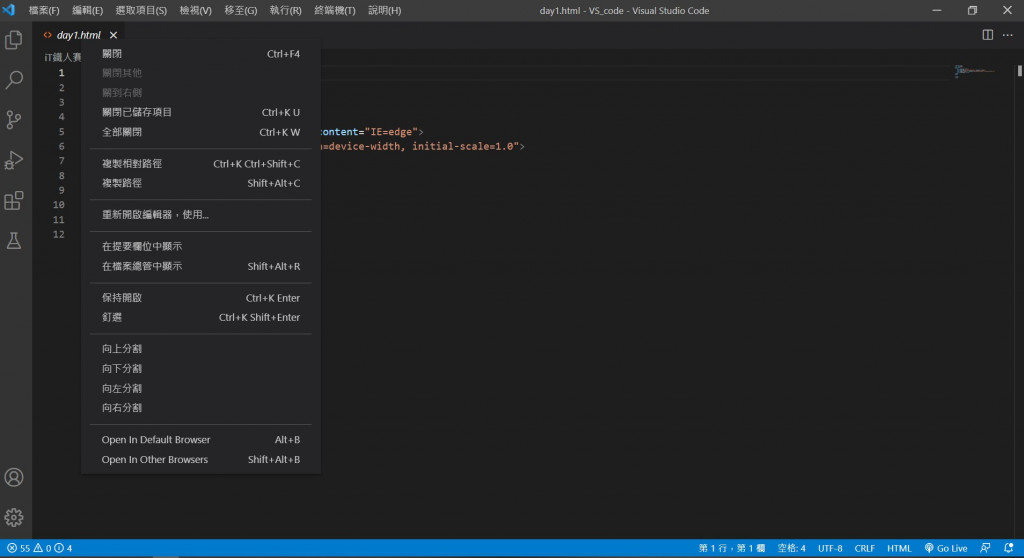Select the day1.html editor tab
The height and width of the screenshot is (558, 1024).
coord(78,35)
